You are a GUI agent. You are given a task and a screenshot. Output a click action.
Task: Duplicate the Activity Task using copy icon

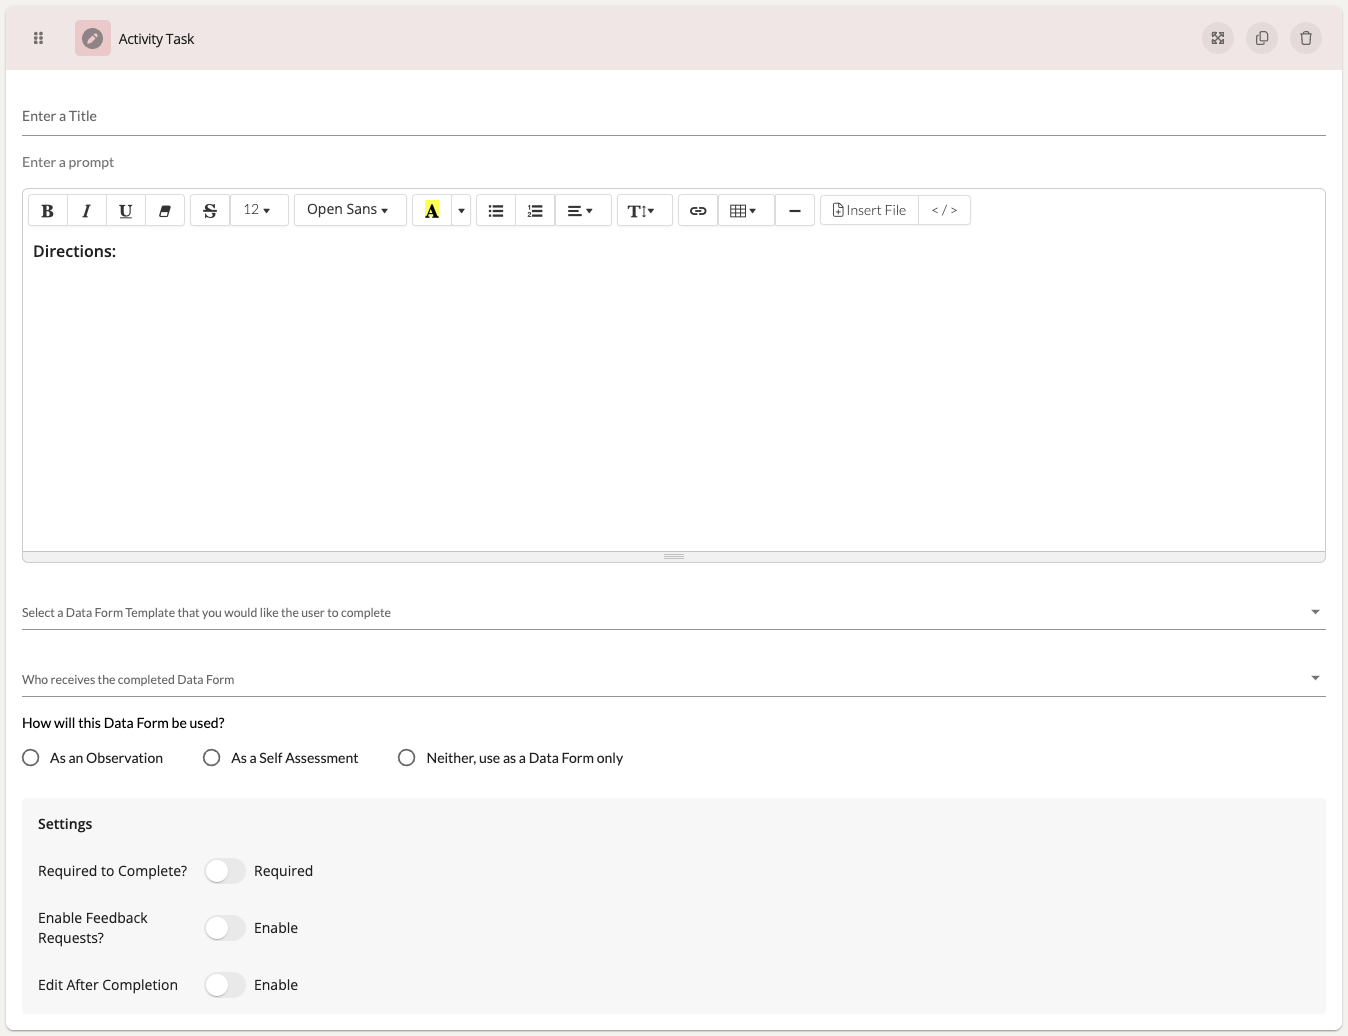tap(1261, 38)
